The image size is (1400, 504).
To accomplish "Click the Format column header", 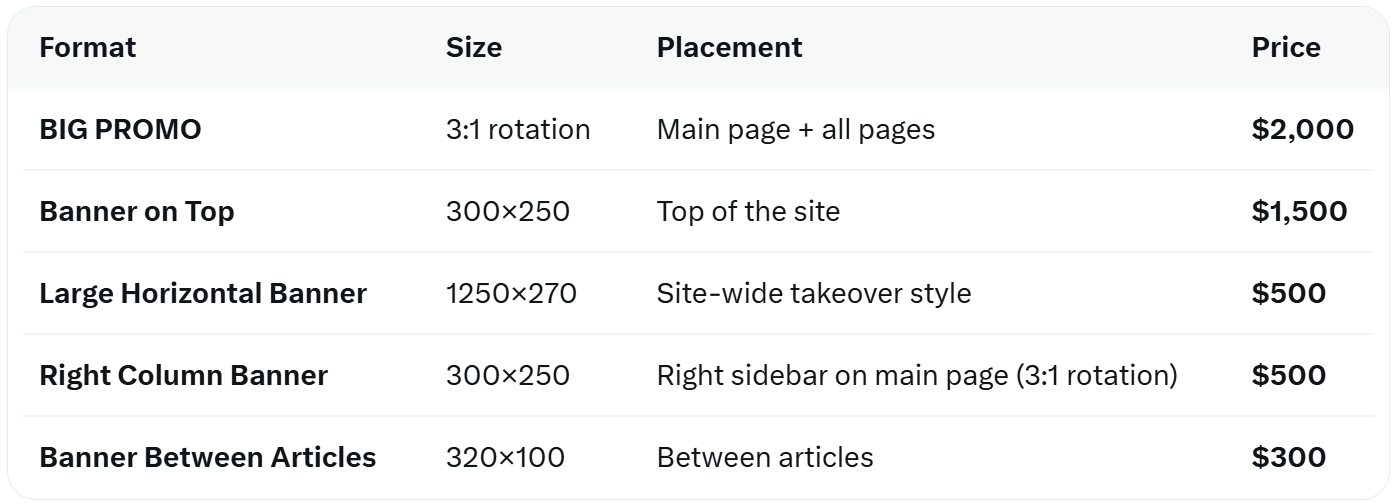I will (88, 47).
